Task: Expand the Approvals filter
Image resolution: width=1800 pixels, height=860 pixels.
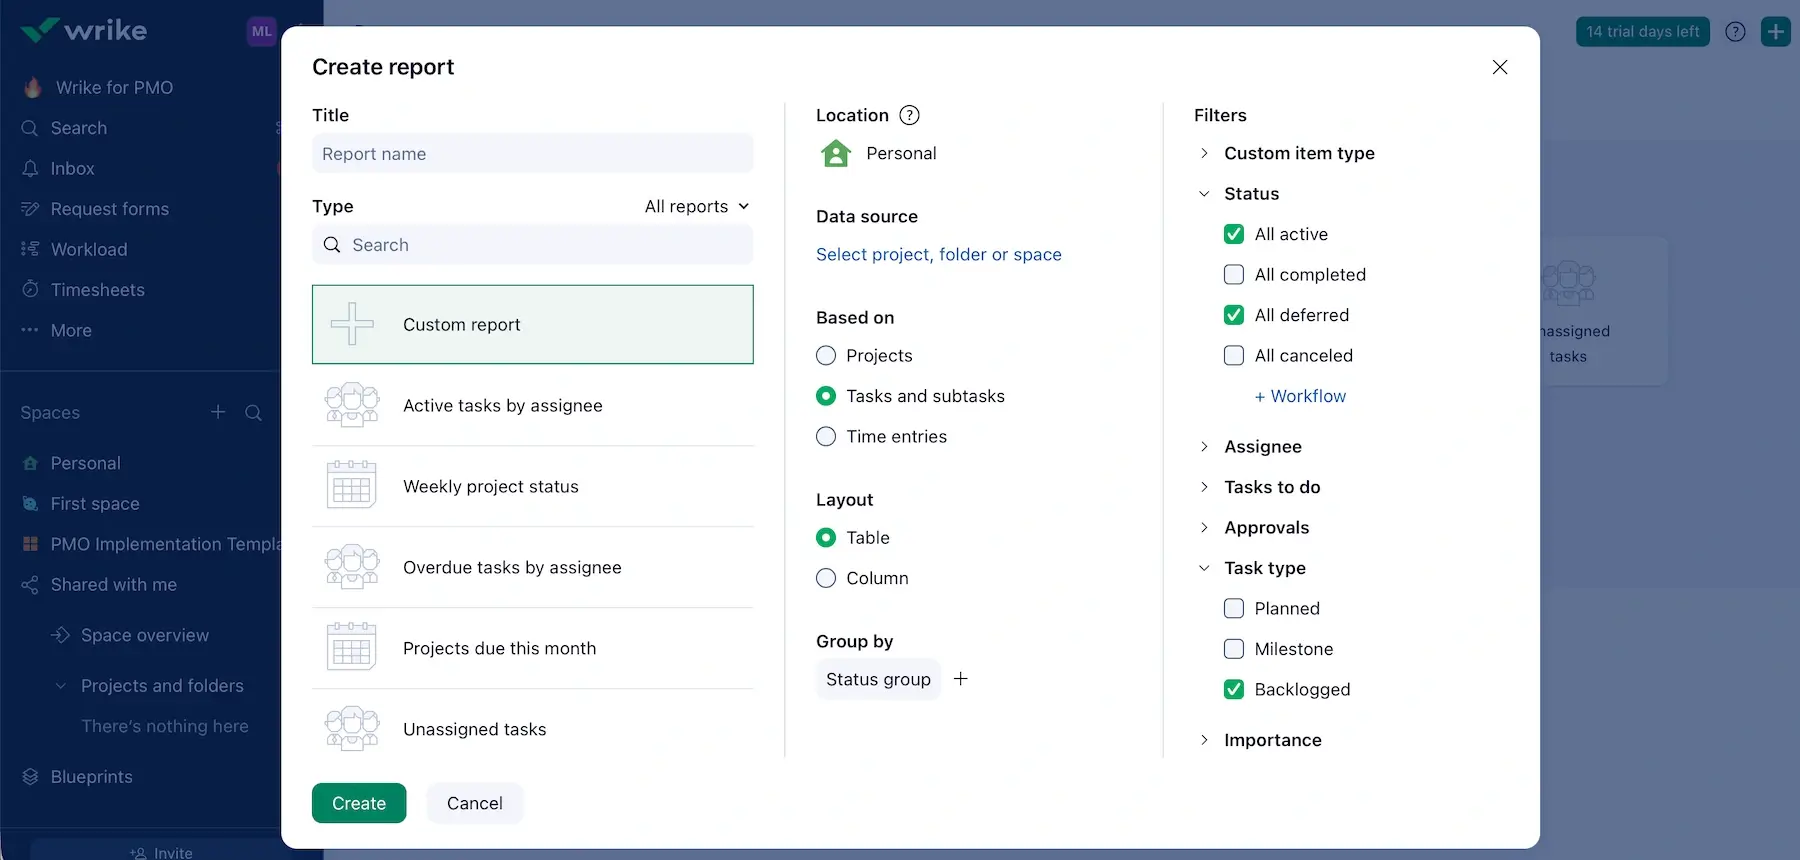Action: click(x=1204, y=528)
